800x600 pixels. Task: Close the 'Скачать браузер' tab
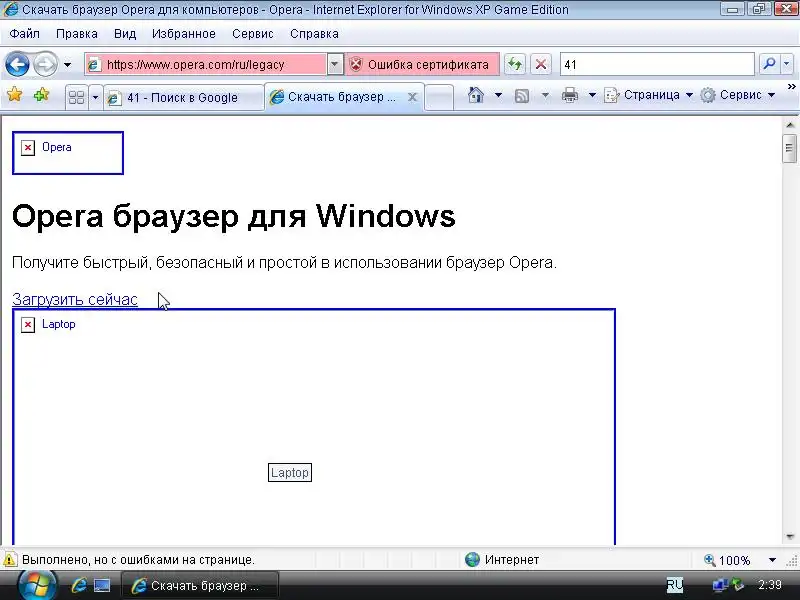(413, 97)
